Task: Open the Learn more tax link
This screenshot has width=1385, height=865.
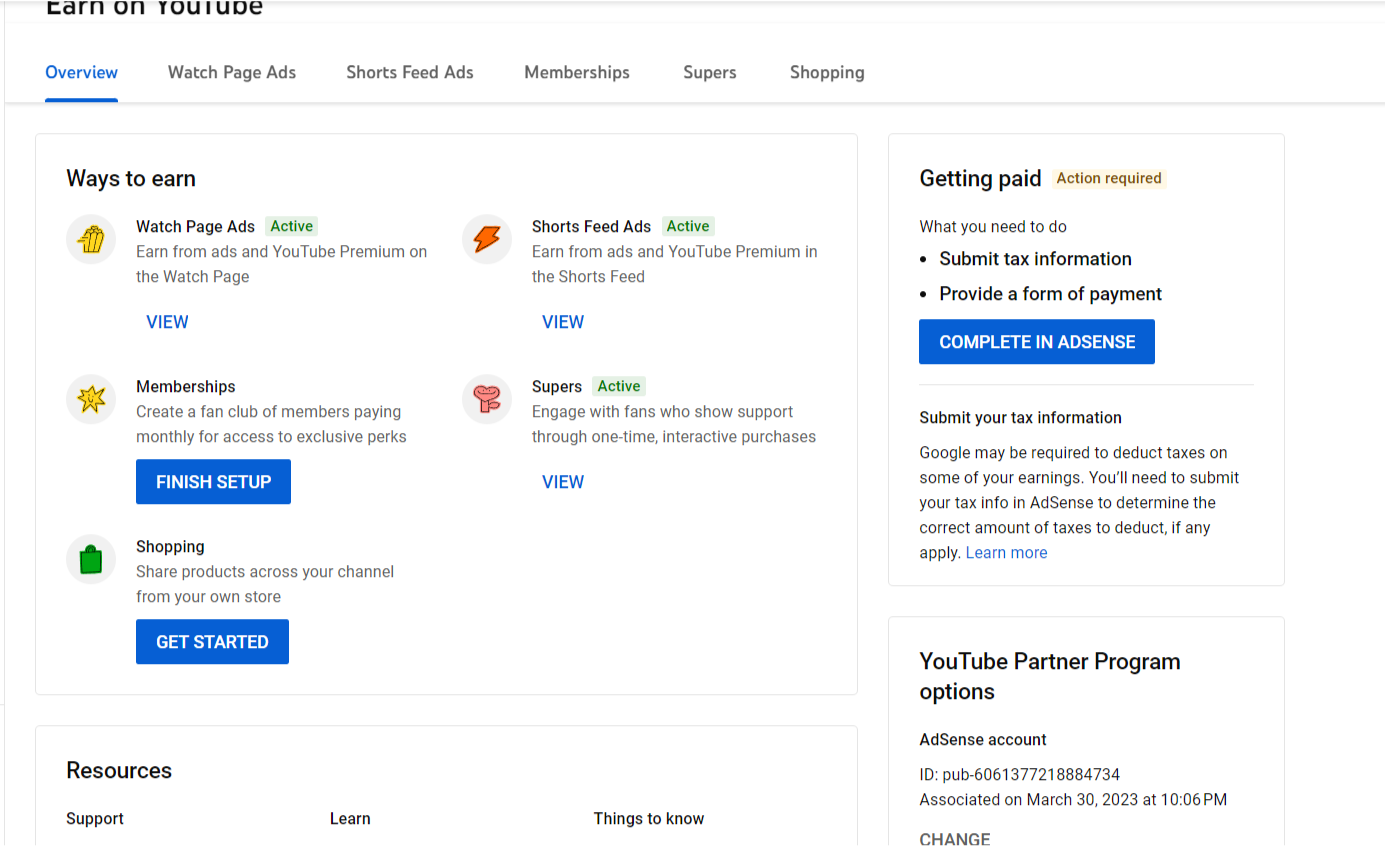Action: (1006, 553)
